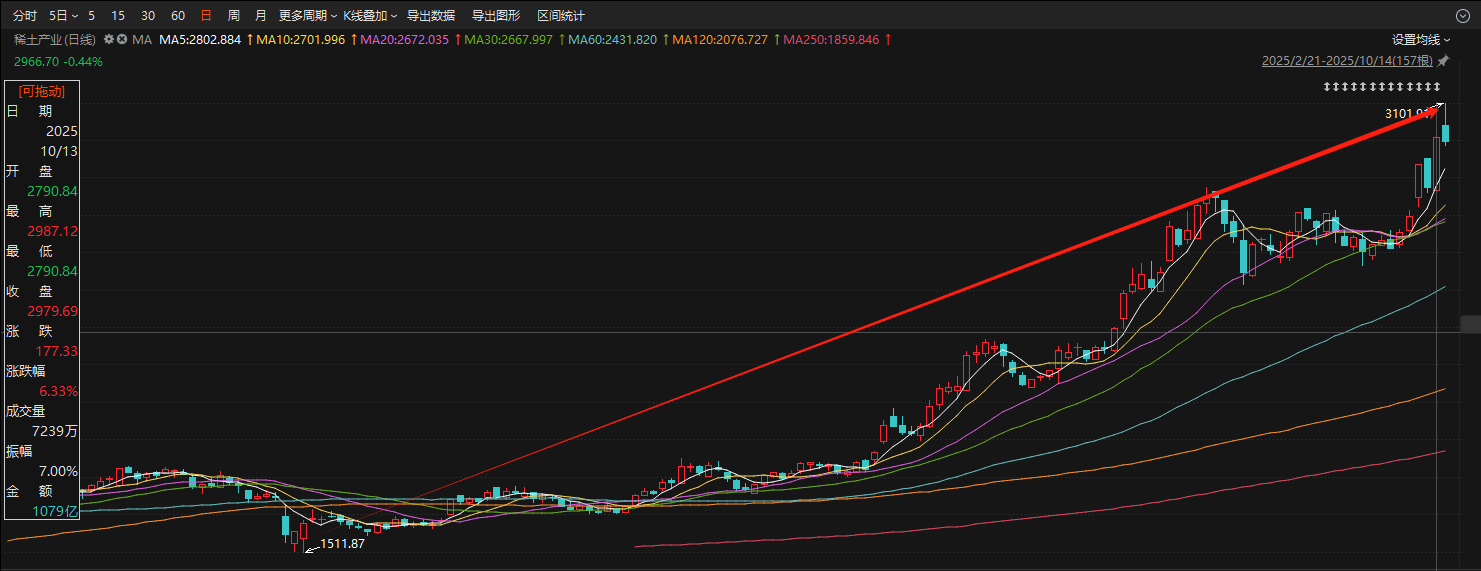The image size is (1481, 571).
Task: Click the 涨跌幅 value 6.33%
Action: click(59, 391)
